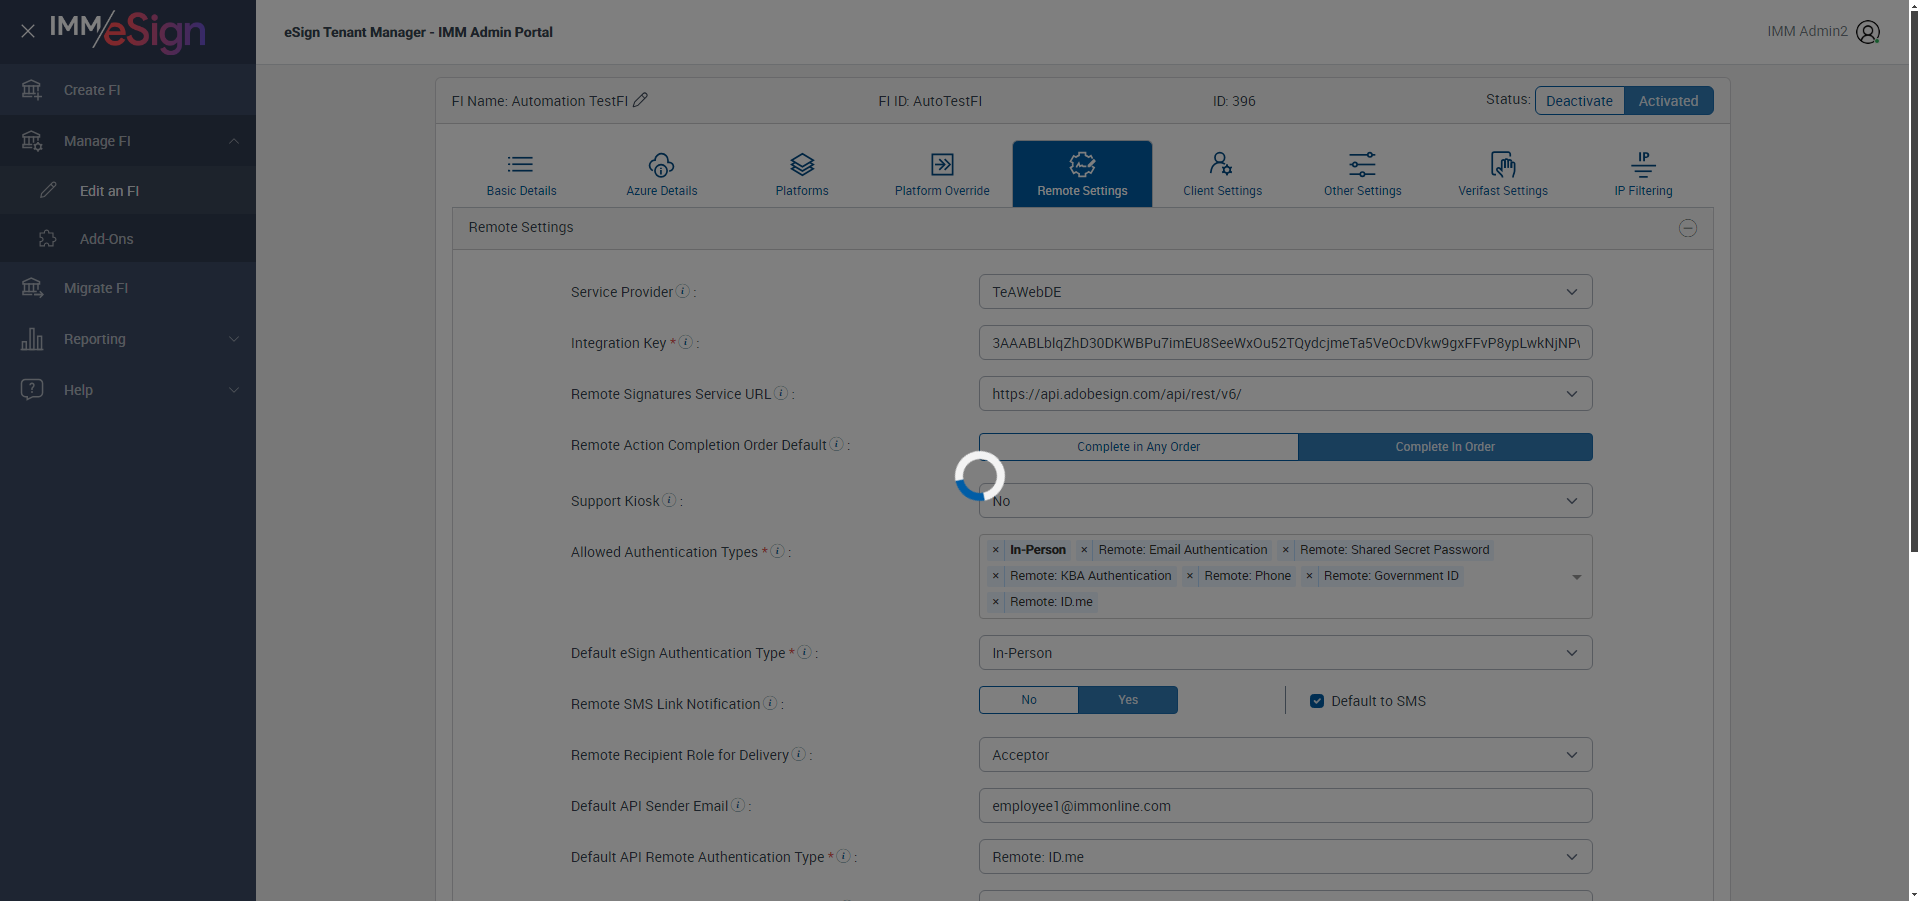Show info for Allowed Authentication Types

coord(777,551)
